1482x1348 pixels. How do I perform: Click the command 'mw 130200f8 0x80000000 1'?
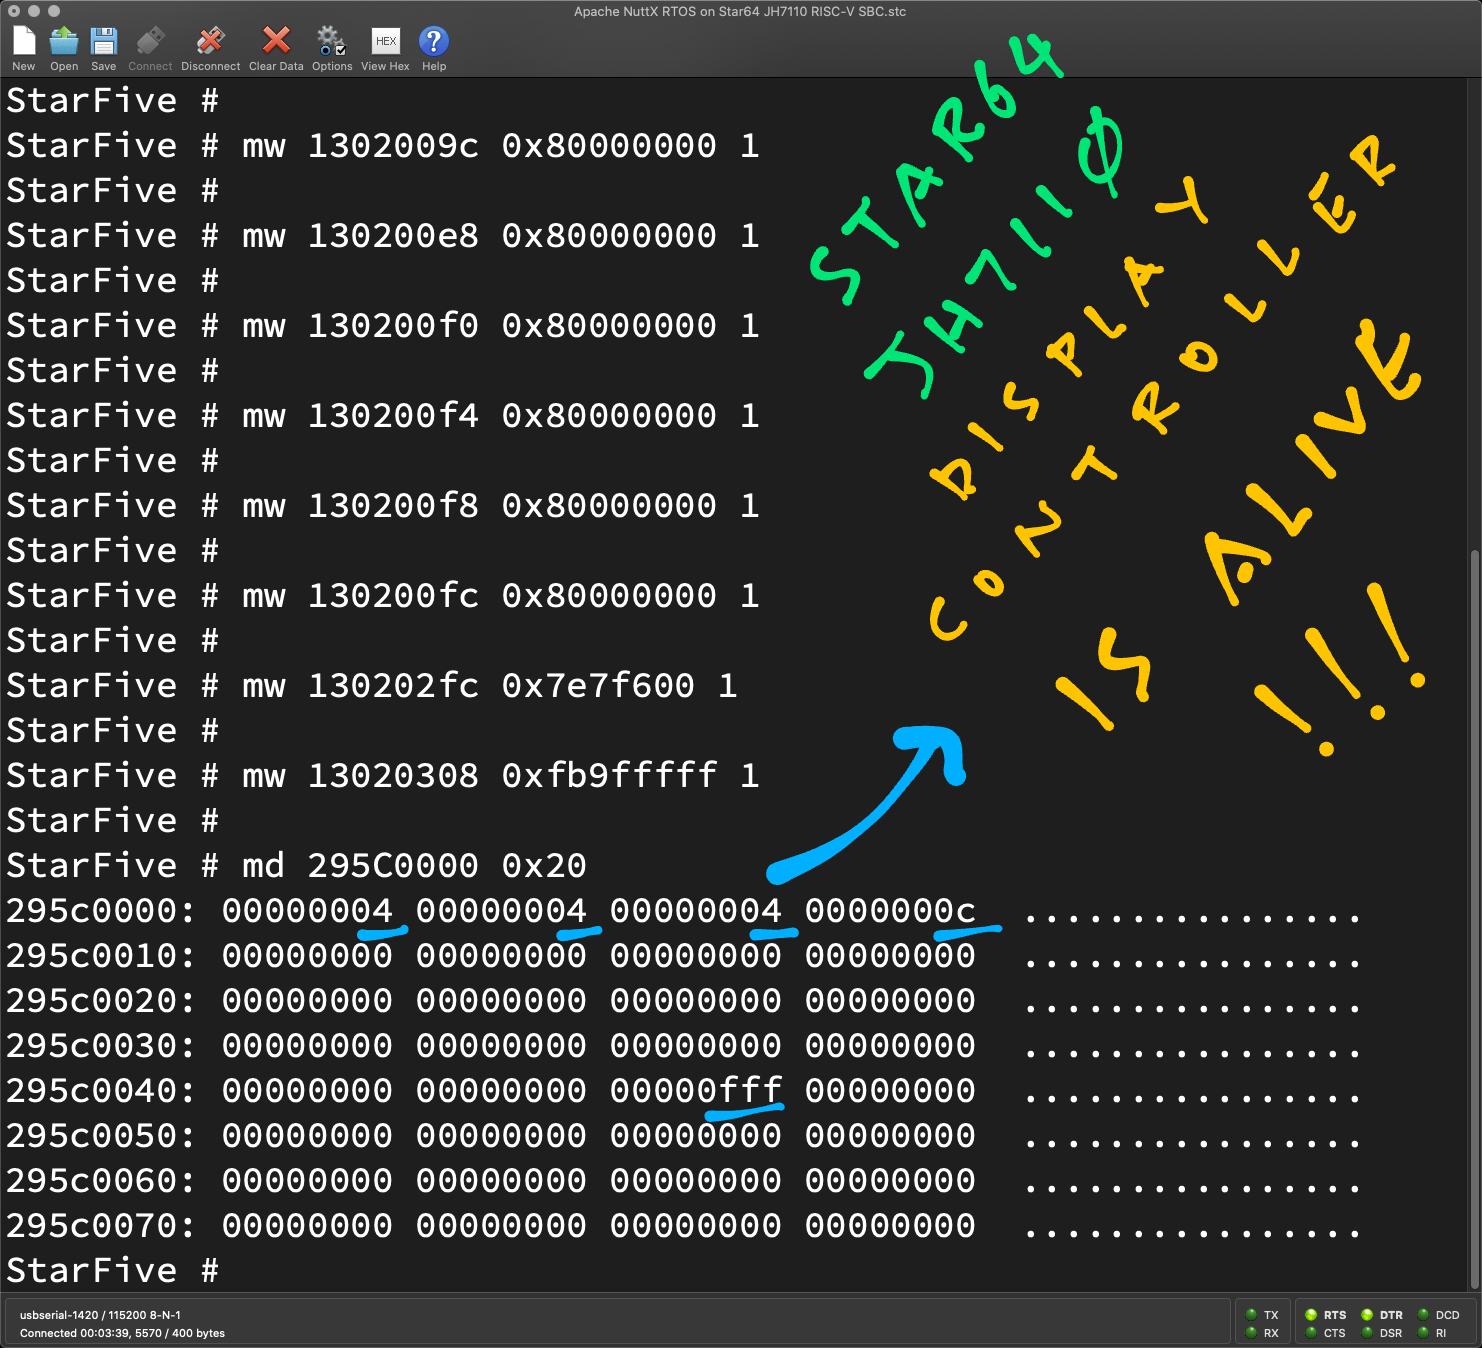[500, 506]
